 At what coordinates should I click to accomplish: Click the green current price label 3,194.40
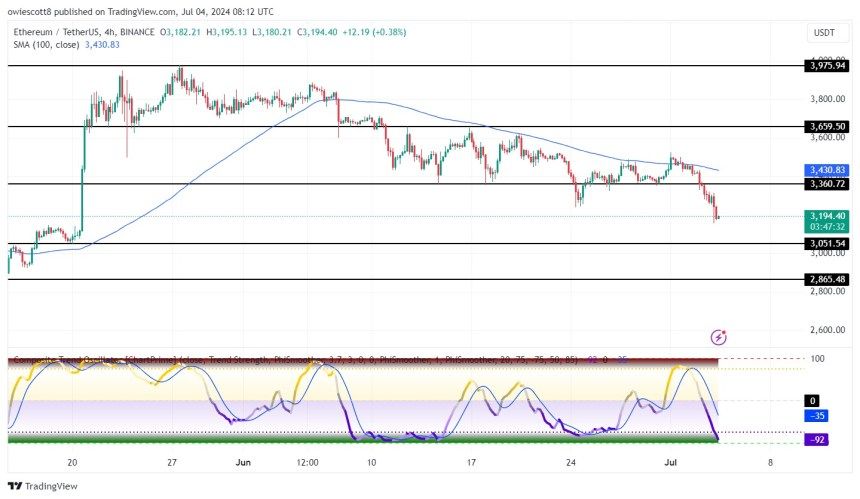click(x=827, y=216)
